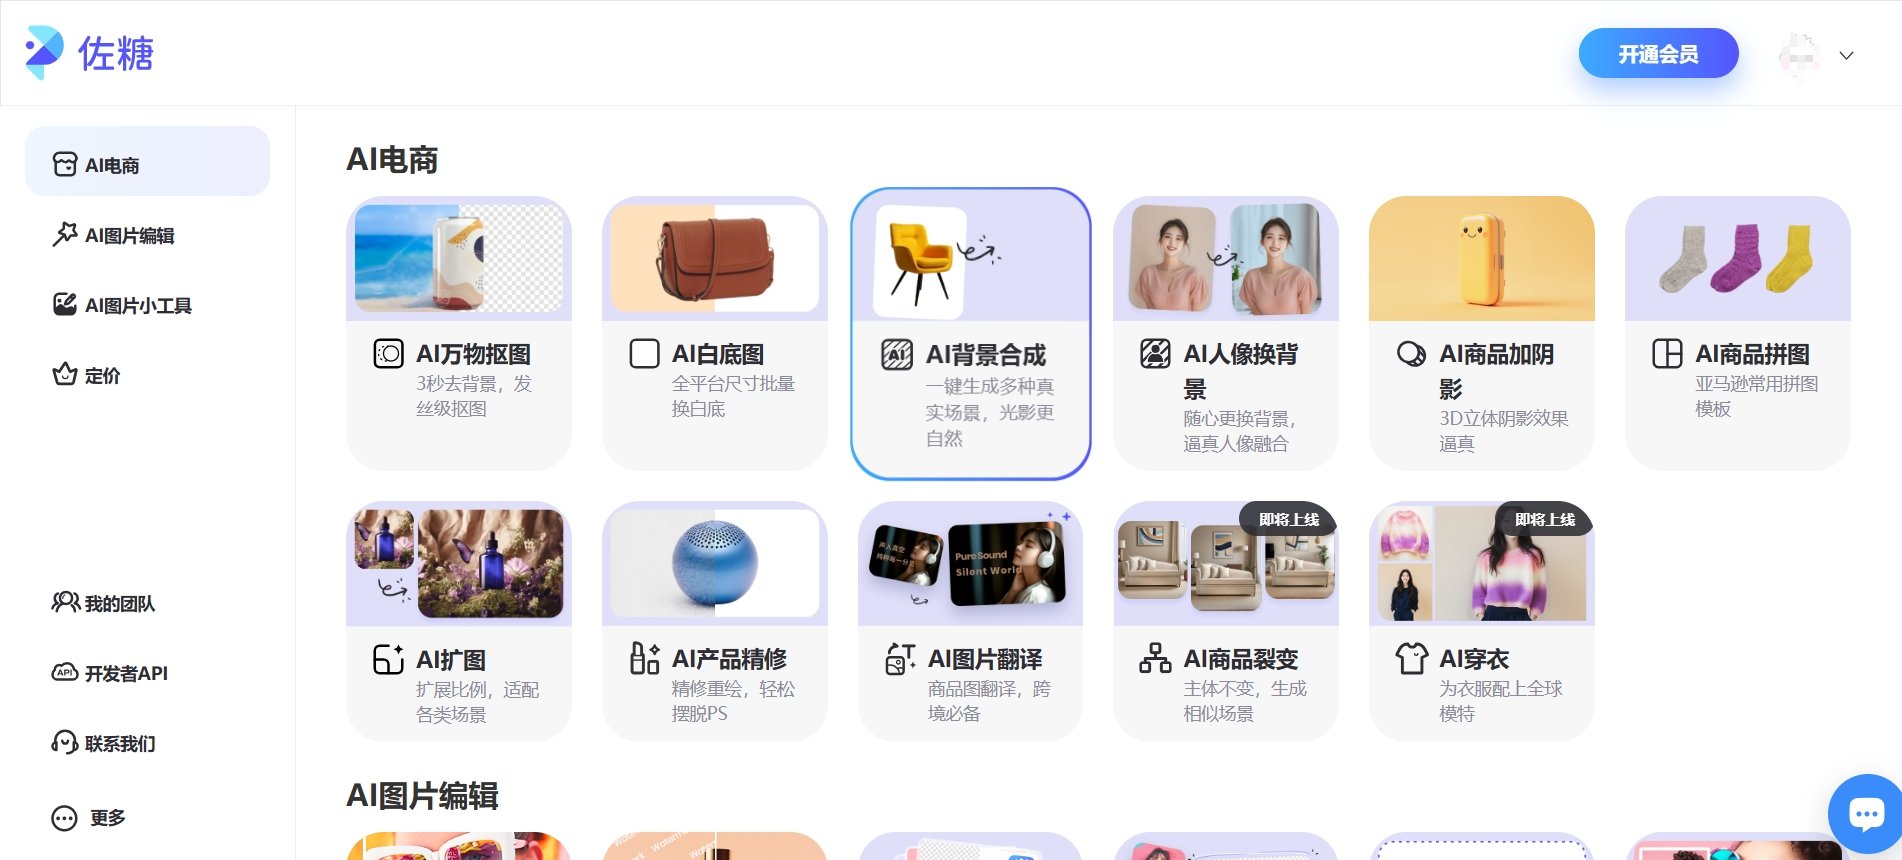Screen dimensions: 1902x860
Task: Click the AI图片小工具 image icon
Action: click(65, 304)
